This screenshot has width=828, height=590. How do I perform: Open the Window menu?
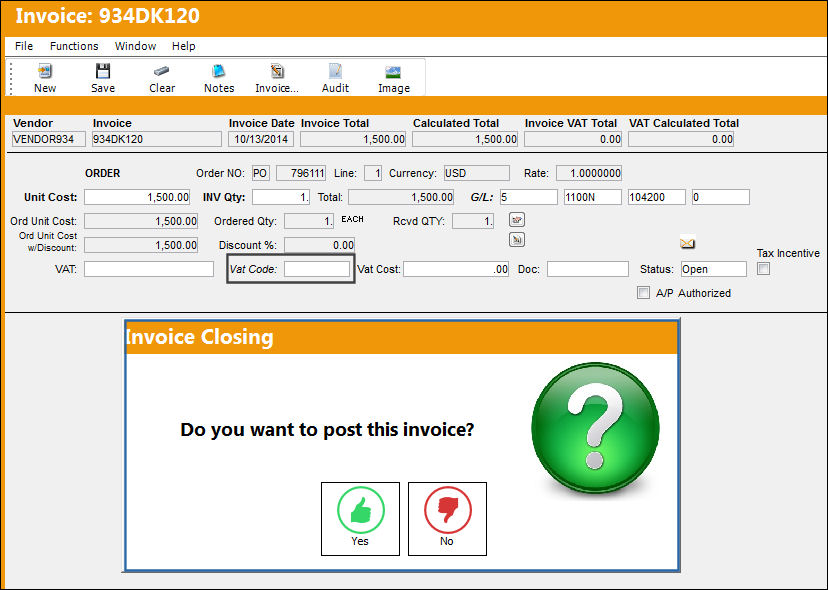[135, 46]
